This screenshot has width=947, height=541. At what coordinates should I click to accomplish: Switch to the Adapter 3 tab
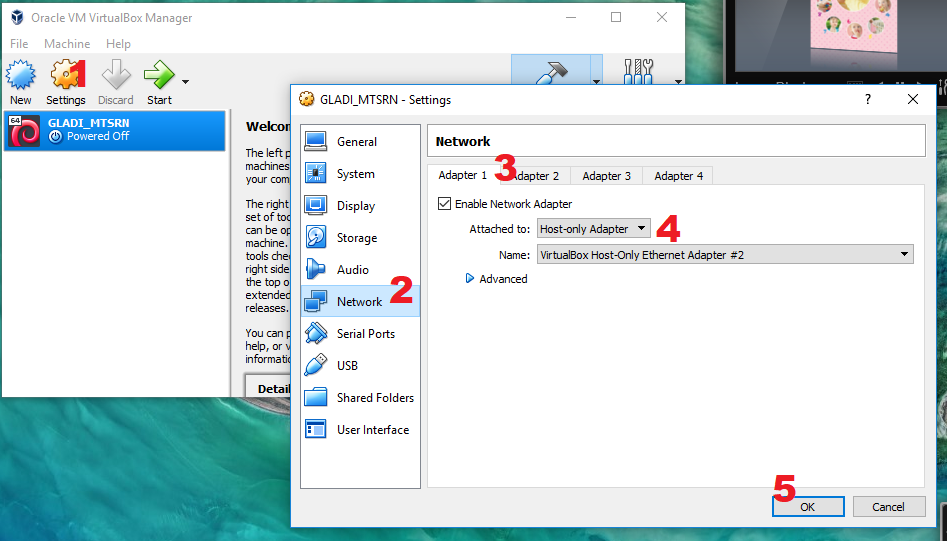click(x=606, y=176)
